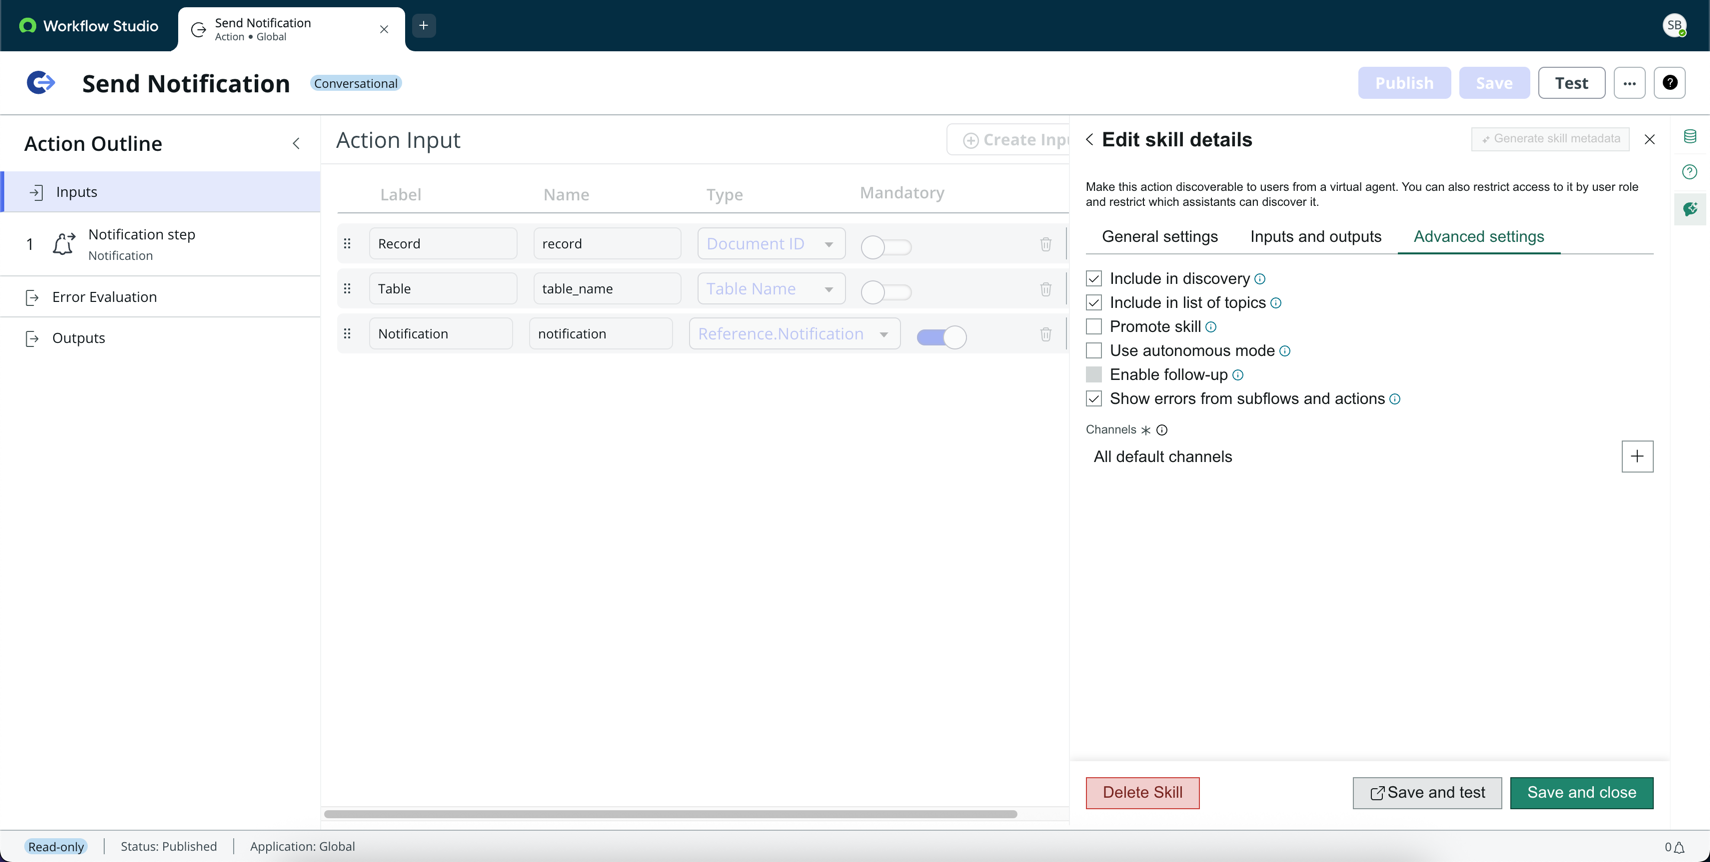This screenshot has width=1710, height=862.
Task: Open the SB user avatar menu
Action: click(x=1675, y=26)
